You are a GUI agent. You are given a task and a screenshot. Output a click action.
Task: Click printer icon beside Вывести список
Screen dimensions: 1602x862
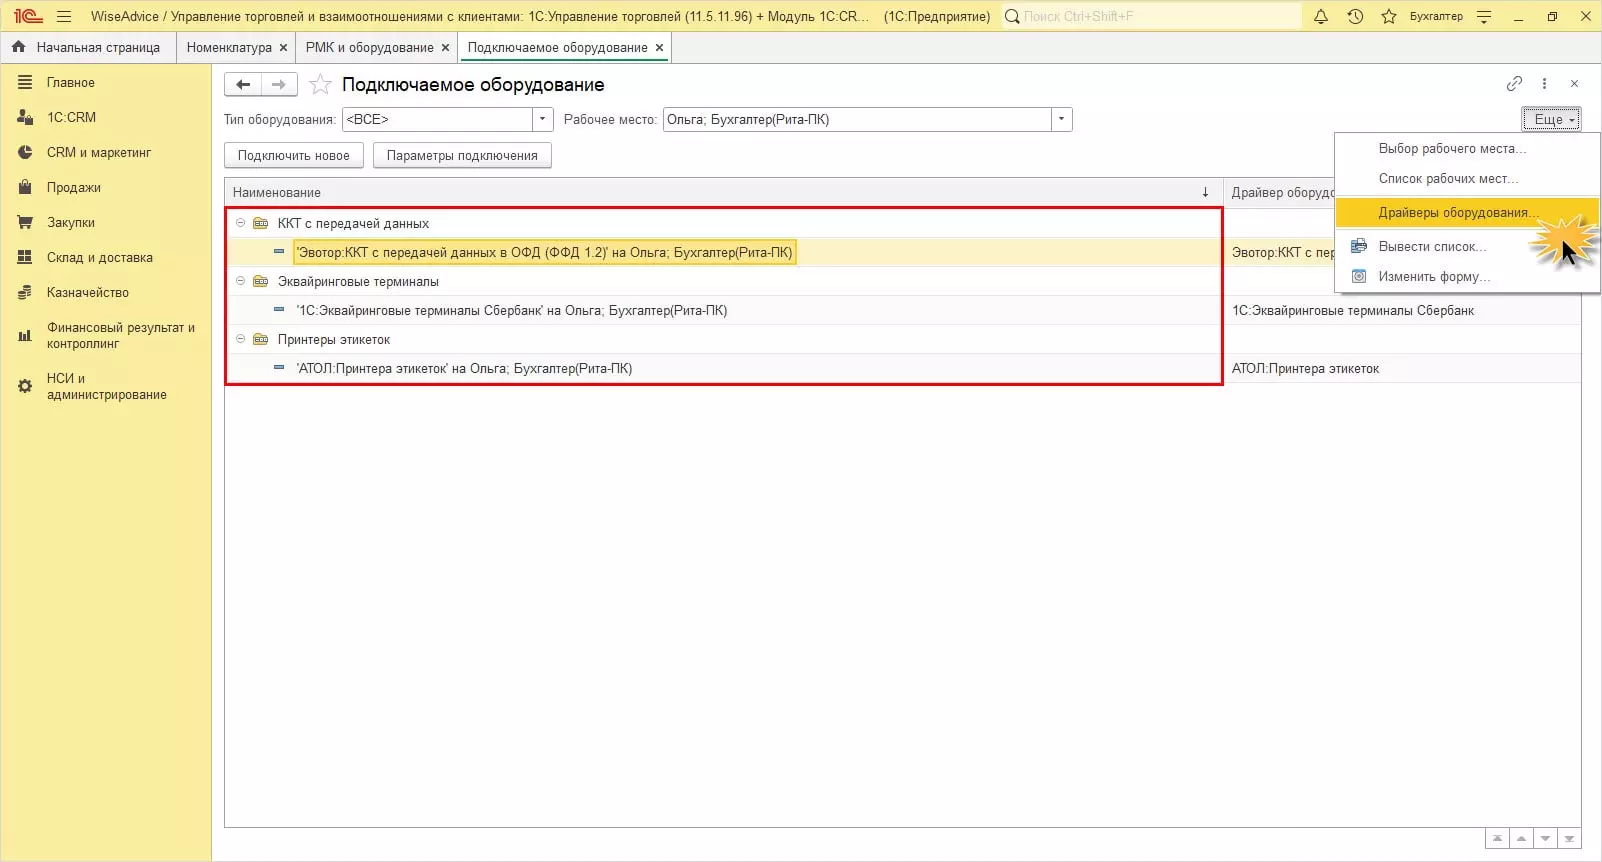[x=1359, y=246]
